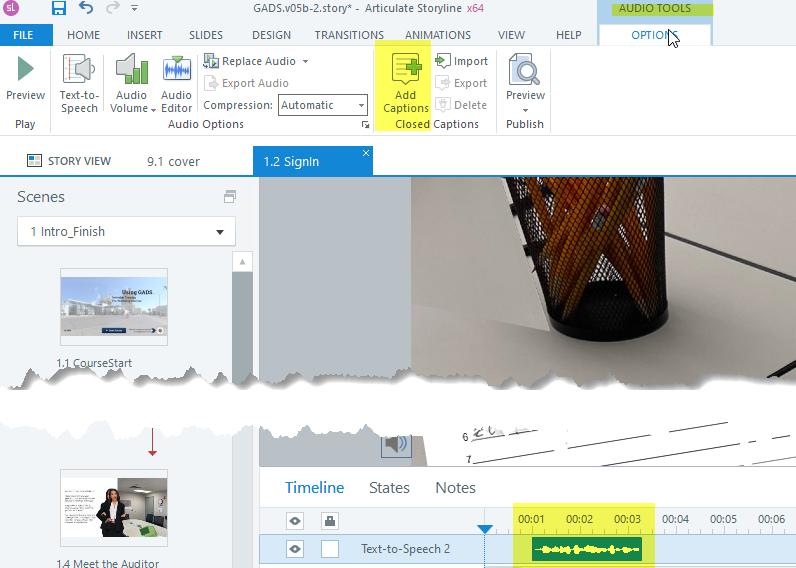Switch to STORY VIEW

pyautogui.click(x=69, y=161)
